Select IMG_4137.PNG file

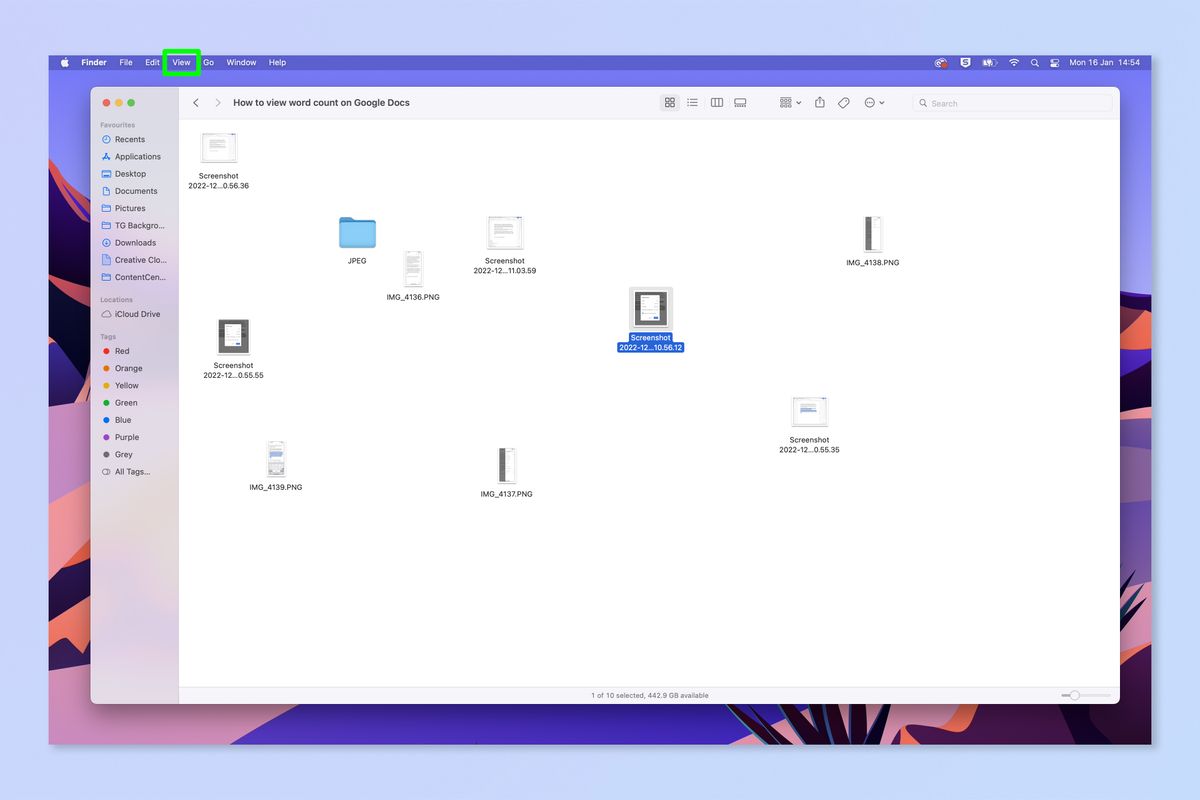pyautogui.click(x=506, y=467)
